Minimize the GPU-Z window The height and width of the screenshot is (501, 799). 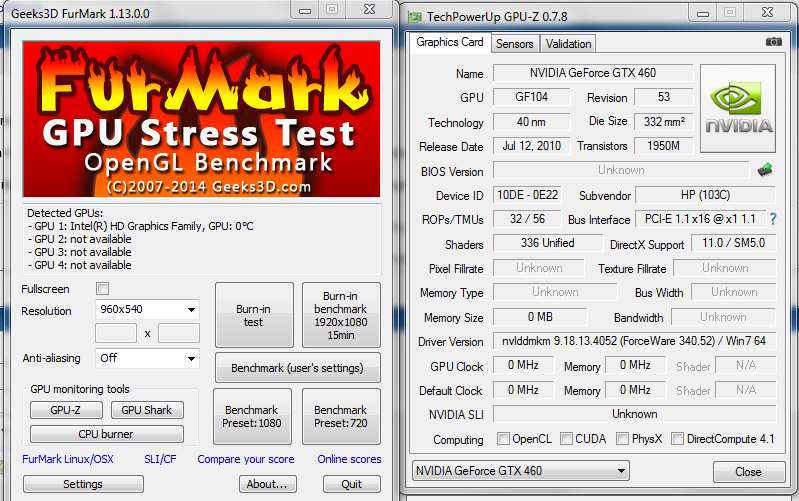coord(703,13)
